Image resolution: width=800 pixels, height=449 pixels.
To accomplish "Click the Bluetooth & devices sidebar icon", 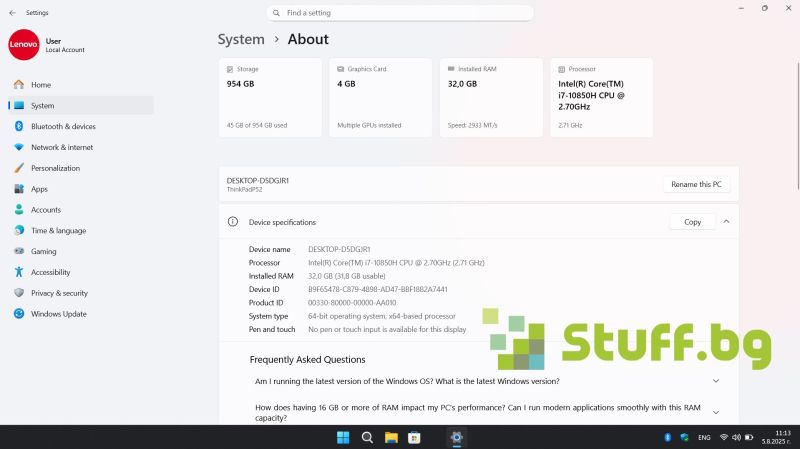I will click(x=18, y=126).
